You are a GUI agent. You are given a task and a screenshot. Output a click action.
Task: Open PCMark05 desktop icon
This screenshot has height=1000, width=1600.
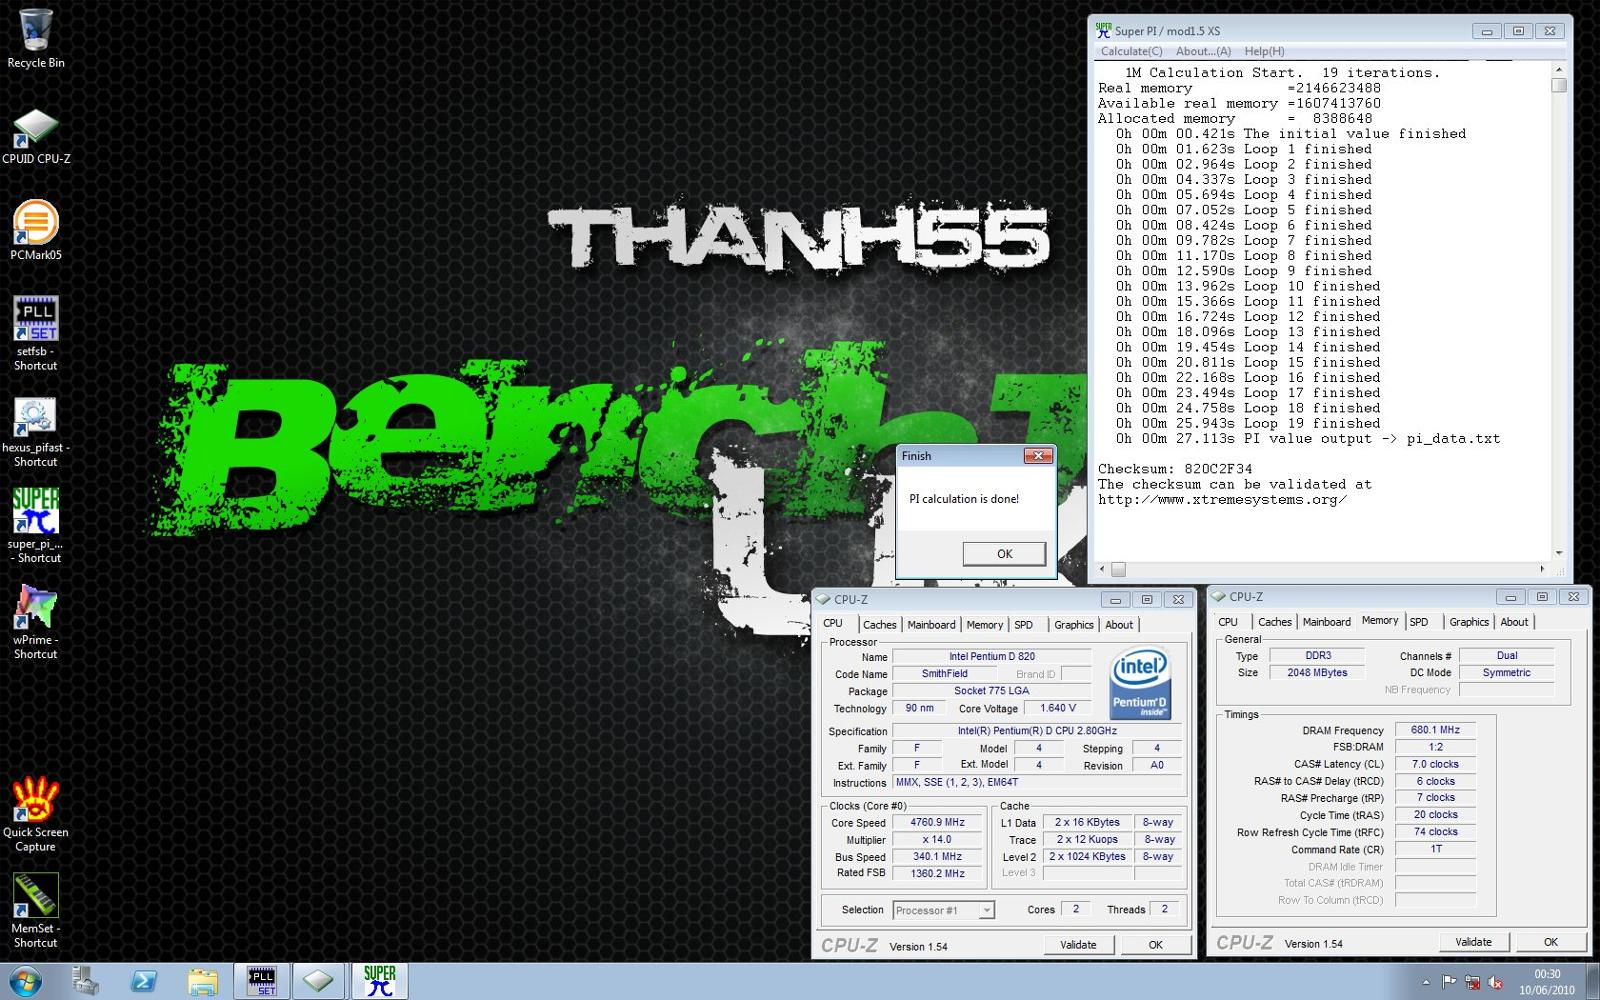(x=36, y=230)
